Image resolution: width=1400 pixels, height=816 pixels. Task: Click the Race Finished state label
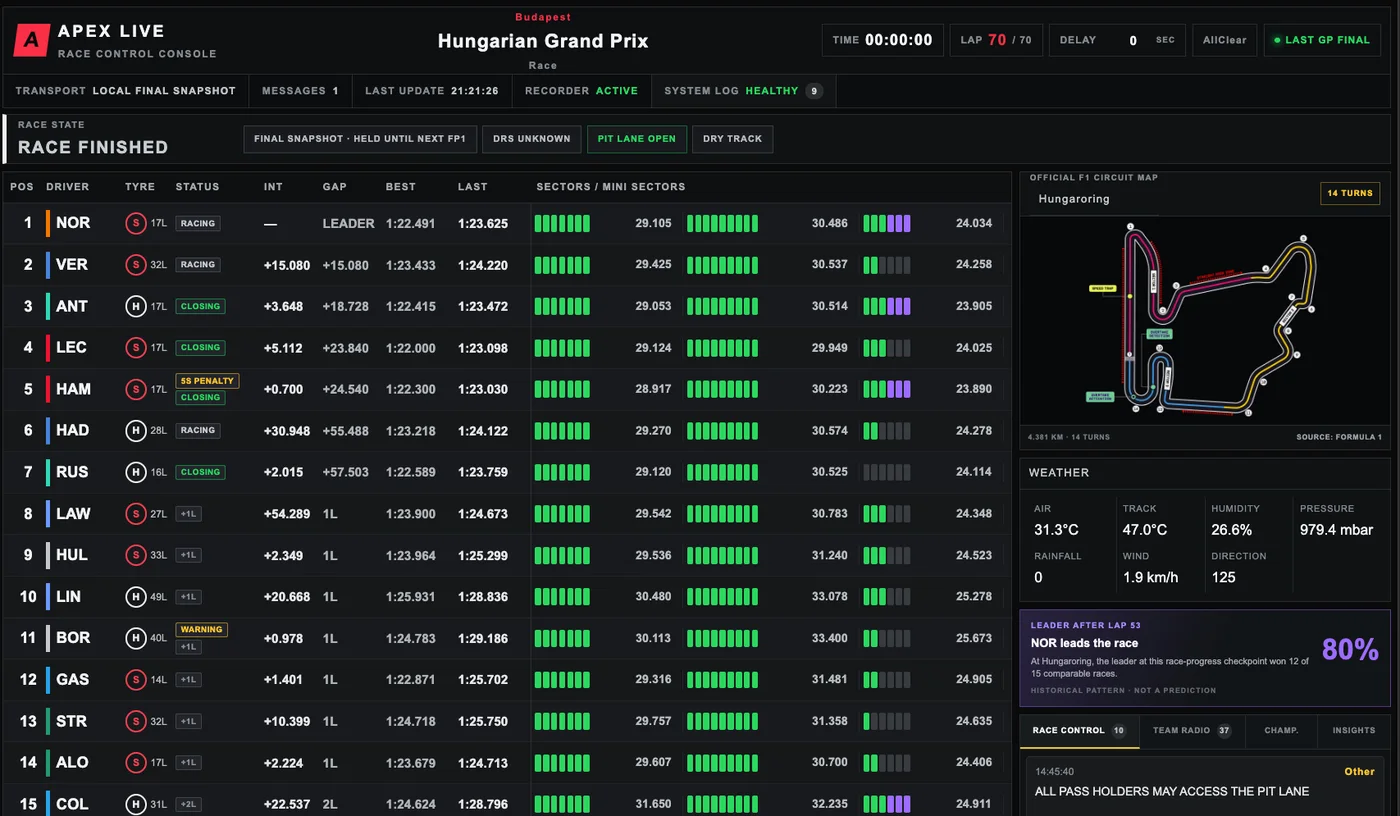[x=93, y=147]
